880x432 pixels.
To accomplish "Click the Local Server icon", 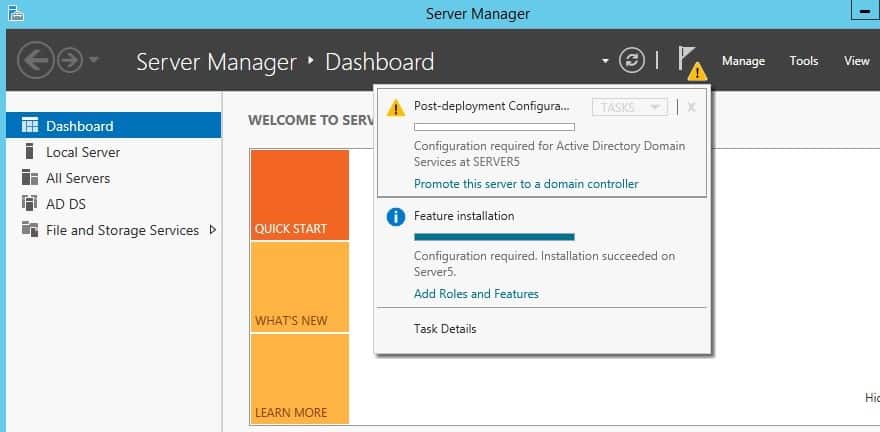I will click(x=30, y=151).
